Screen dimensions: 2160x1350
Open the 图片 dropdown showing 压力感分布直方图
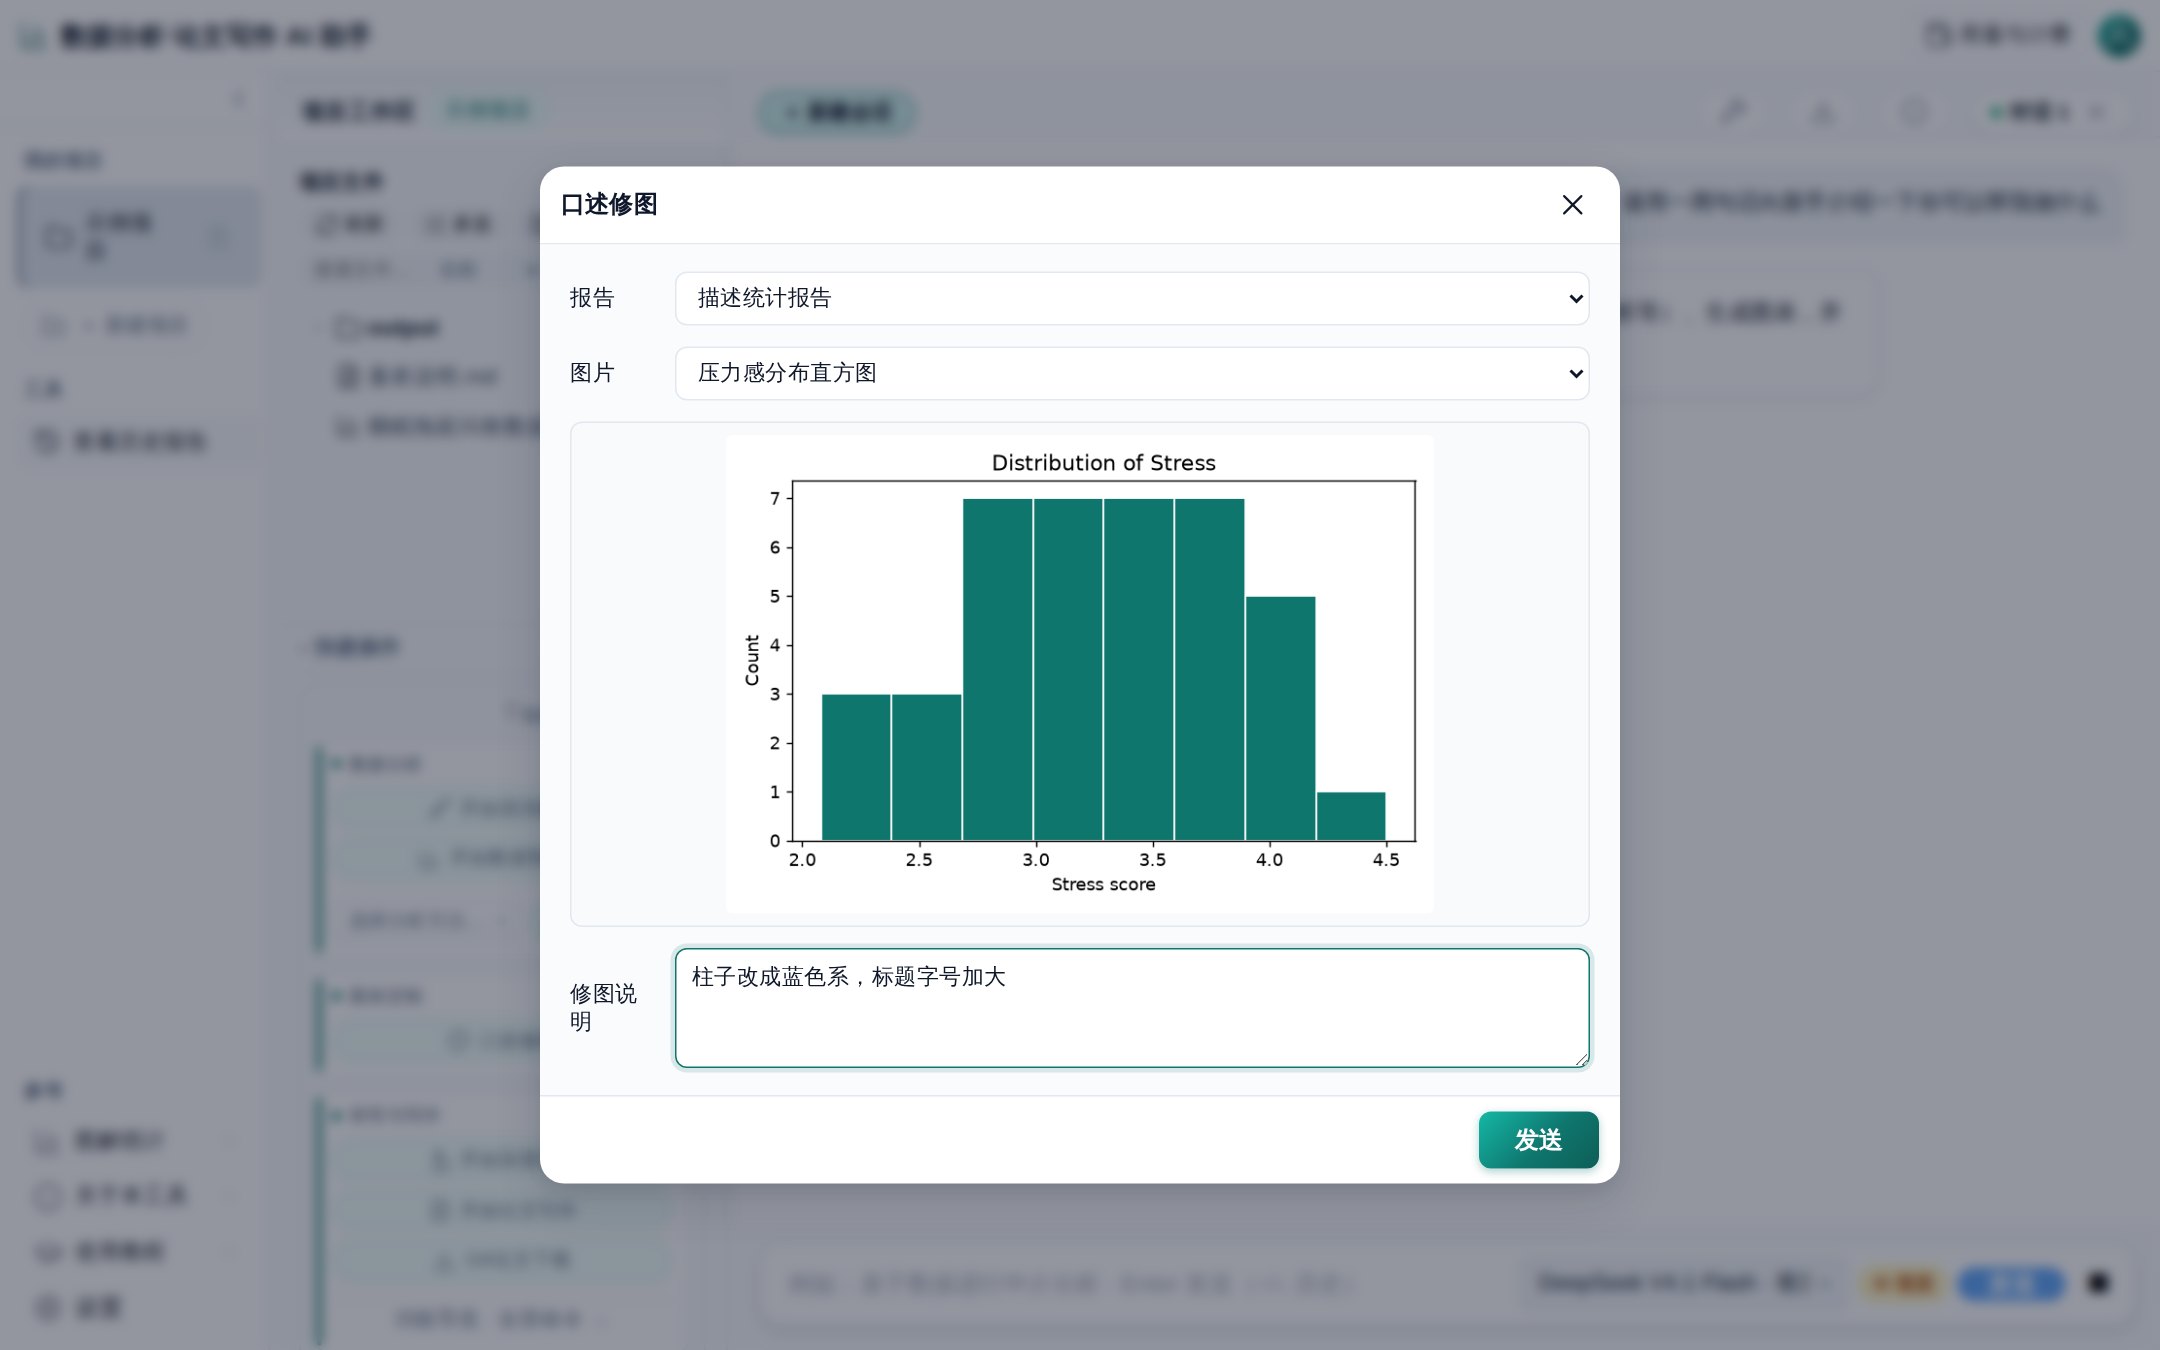point(1132,373)
